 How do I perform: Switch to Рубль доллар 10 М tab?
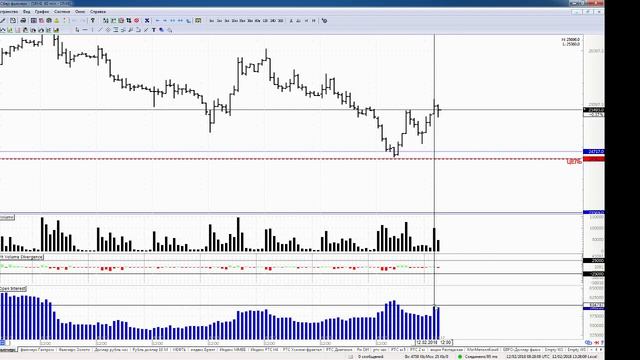(150, 350)
